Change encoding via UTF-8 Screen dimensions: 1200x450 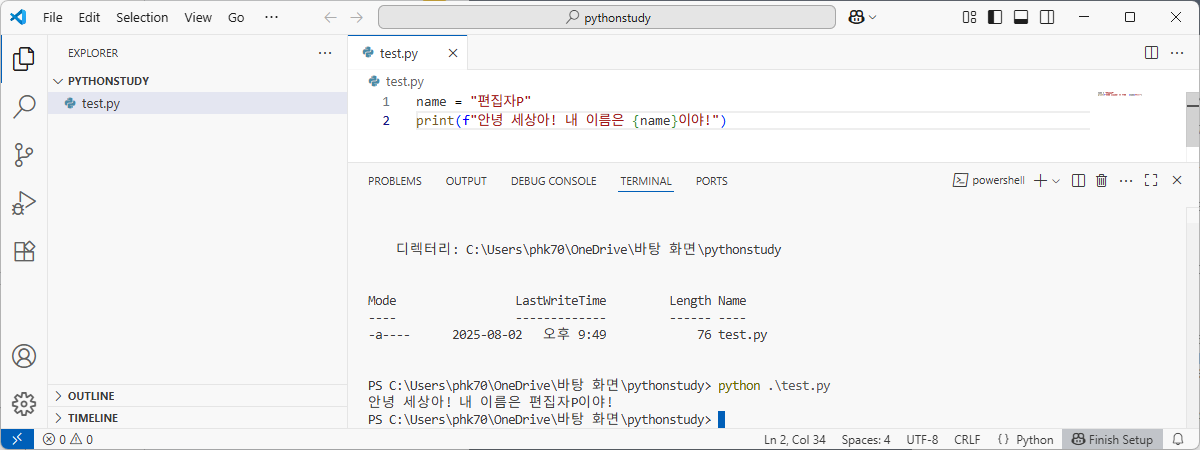click(922, 439)
